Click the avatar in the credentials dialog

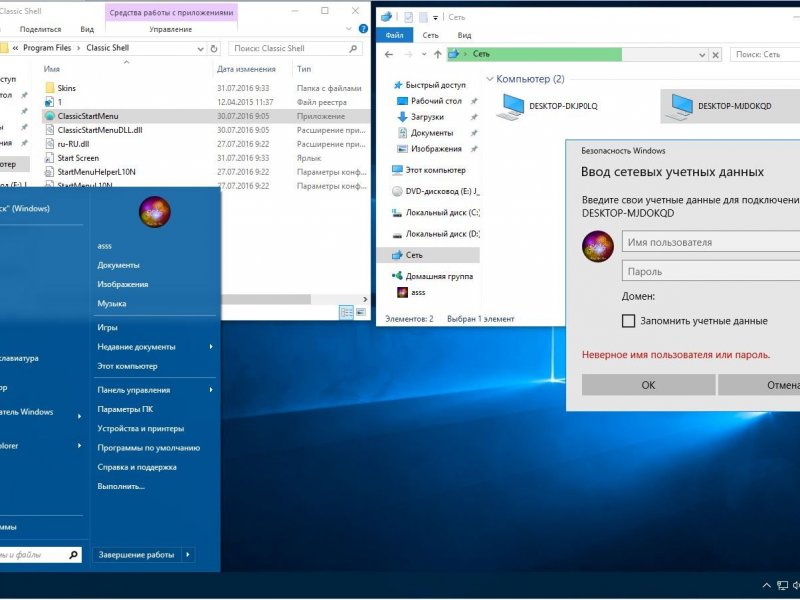[598, 246]
